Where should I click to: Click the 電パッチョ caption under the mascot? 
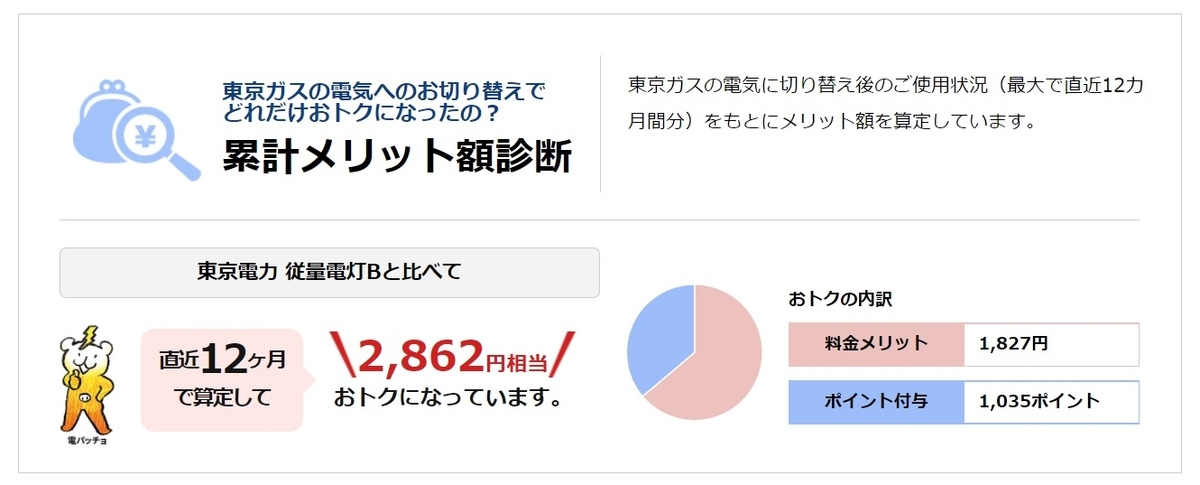tap(86, 437)
